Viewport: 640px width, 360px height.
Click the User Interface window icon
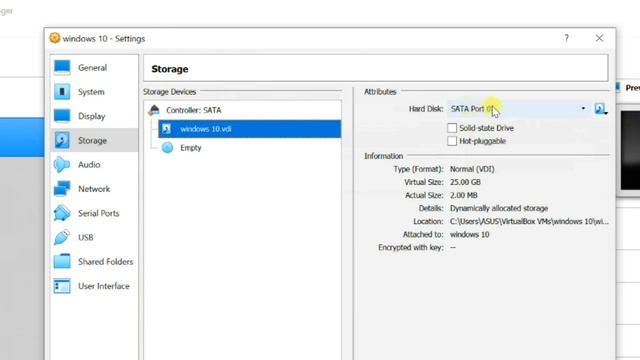pyautogui.click(x=62, y=286)
